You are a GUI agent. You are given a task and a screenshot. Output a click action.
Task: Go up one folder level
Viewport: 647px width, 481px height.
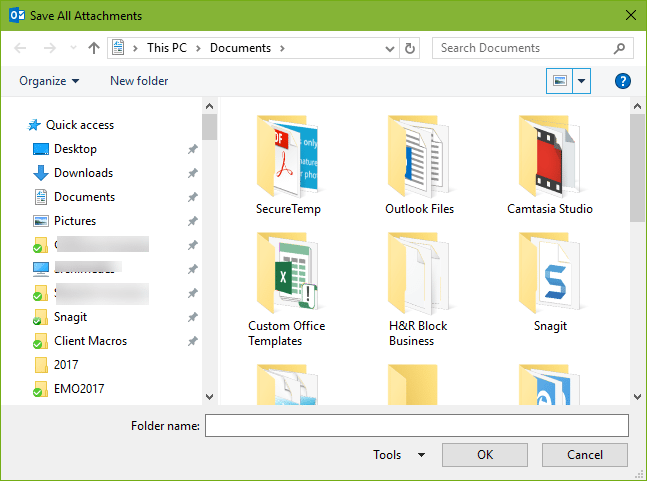tap(94, 48)
